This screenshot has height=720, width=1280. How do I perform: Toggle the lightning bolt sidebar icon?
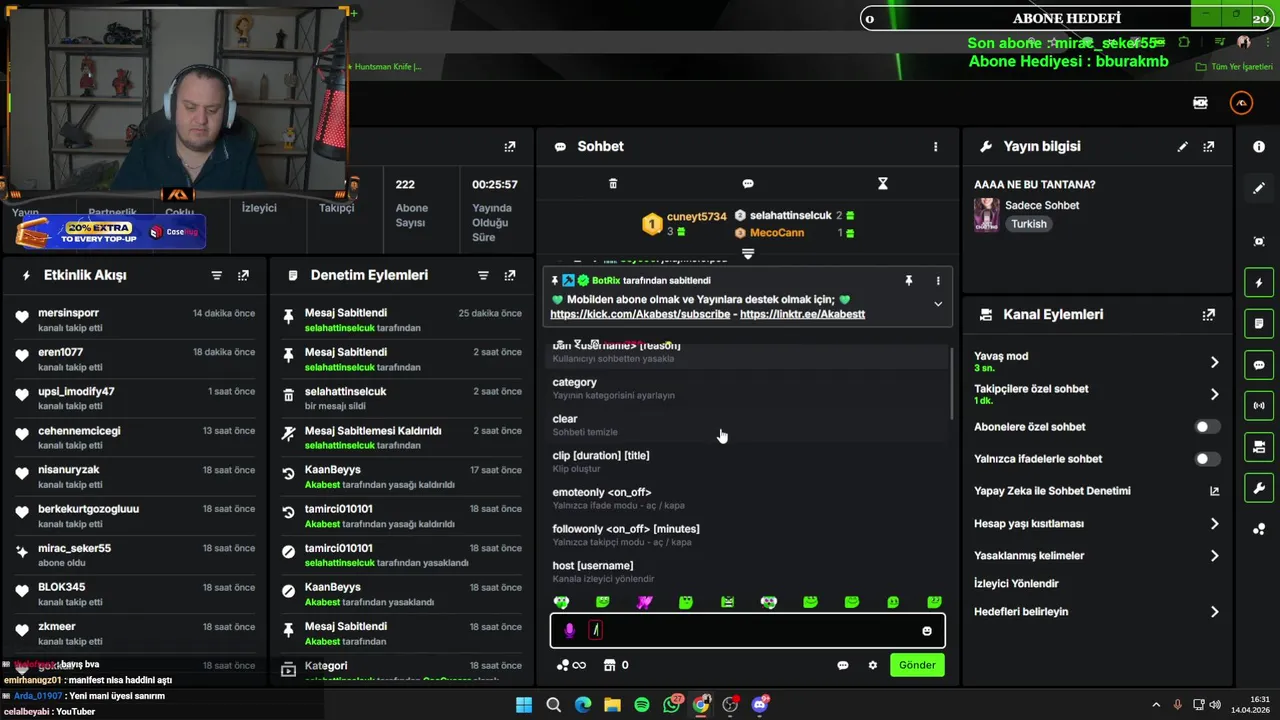coord(1259,283)
